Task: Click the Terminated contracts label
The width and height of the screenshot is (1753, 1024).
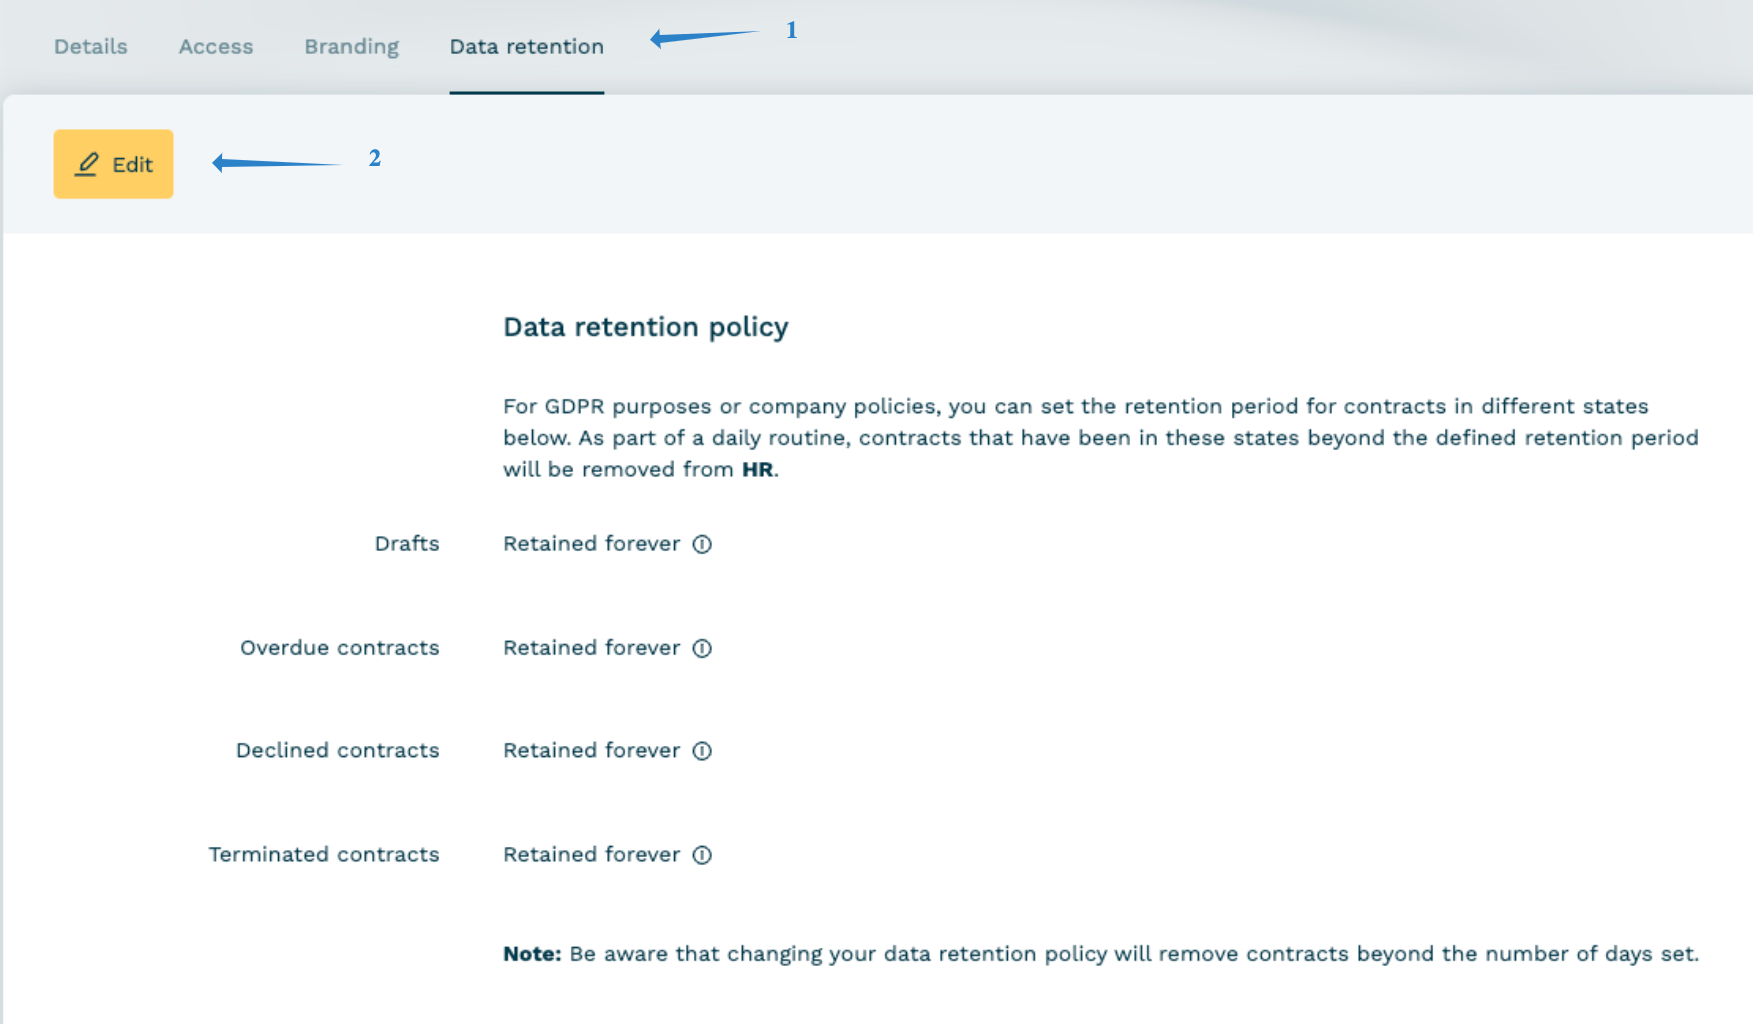Action: [x=323, y=855]
